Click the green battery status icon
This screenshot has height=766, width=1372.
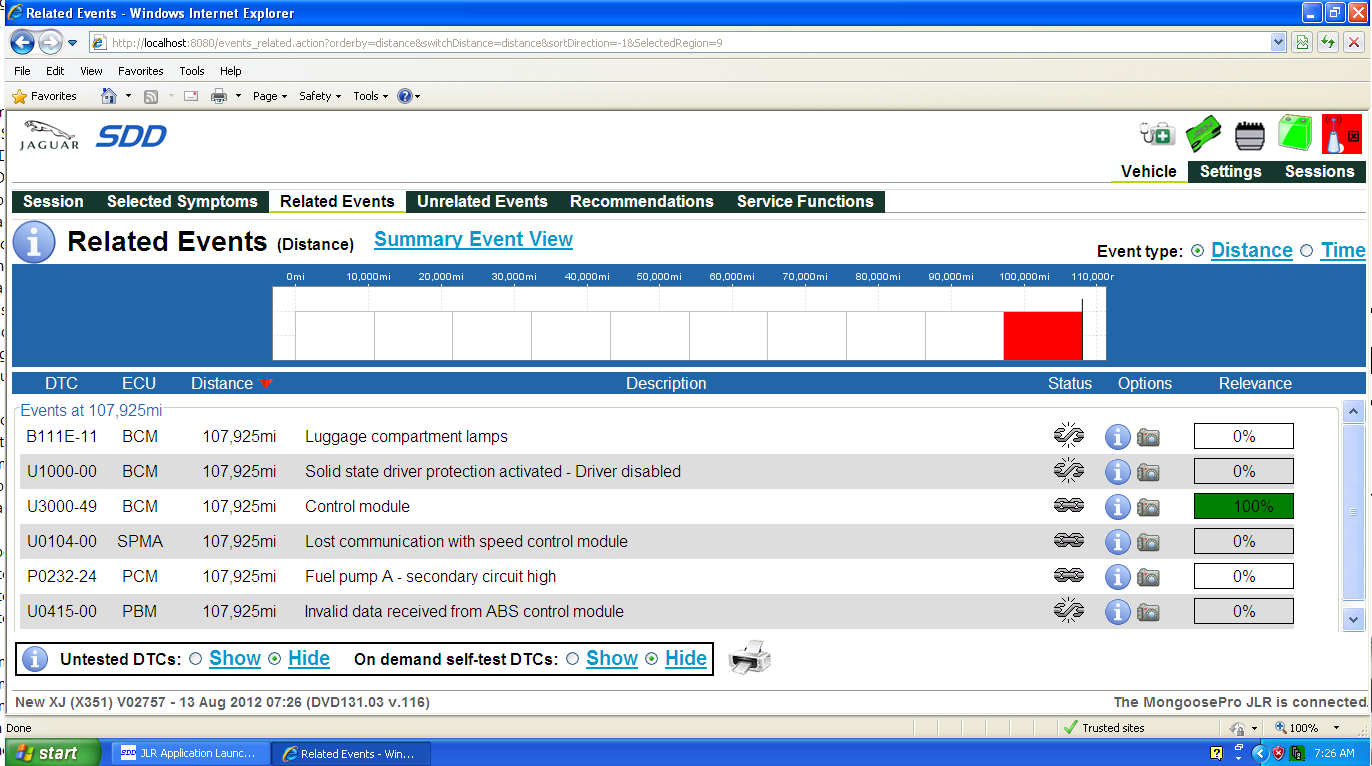point(1295,132)
